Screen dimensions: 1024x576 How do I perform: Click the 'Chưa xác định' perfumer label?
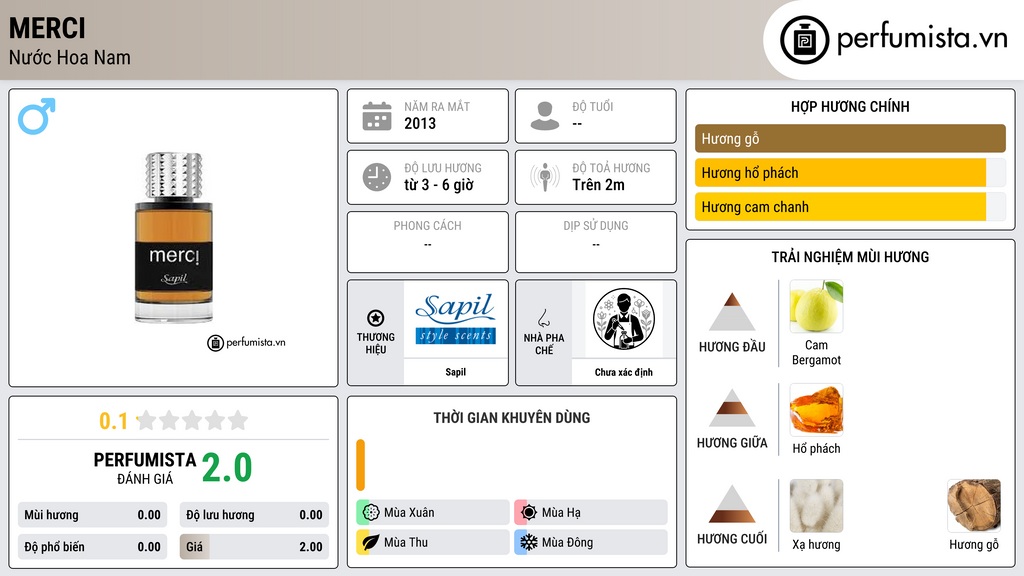pyautogui.click(x=624, y=372)
